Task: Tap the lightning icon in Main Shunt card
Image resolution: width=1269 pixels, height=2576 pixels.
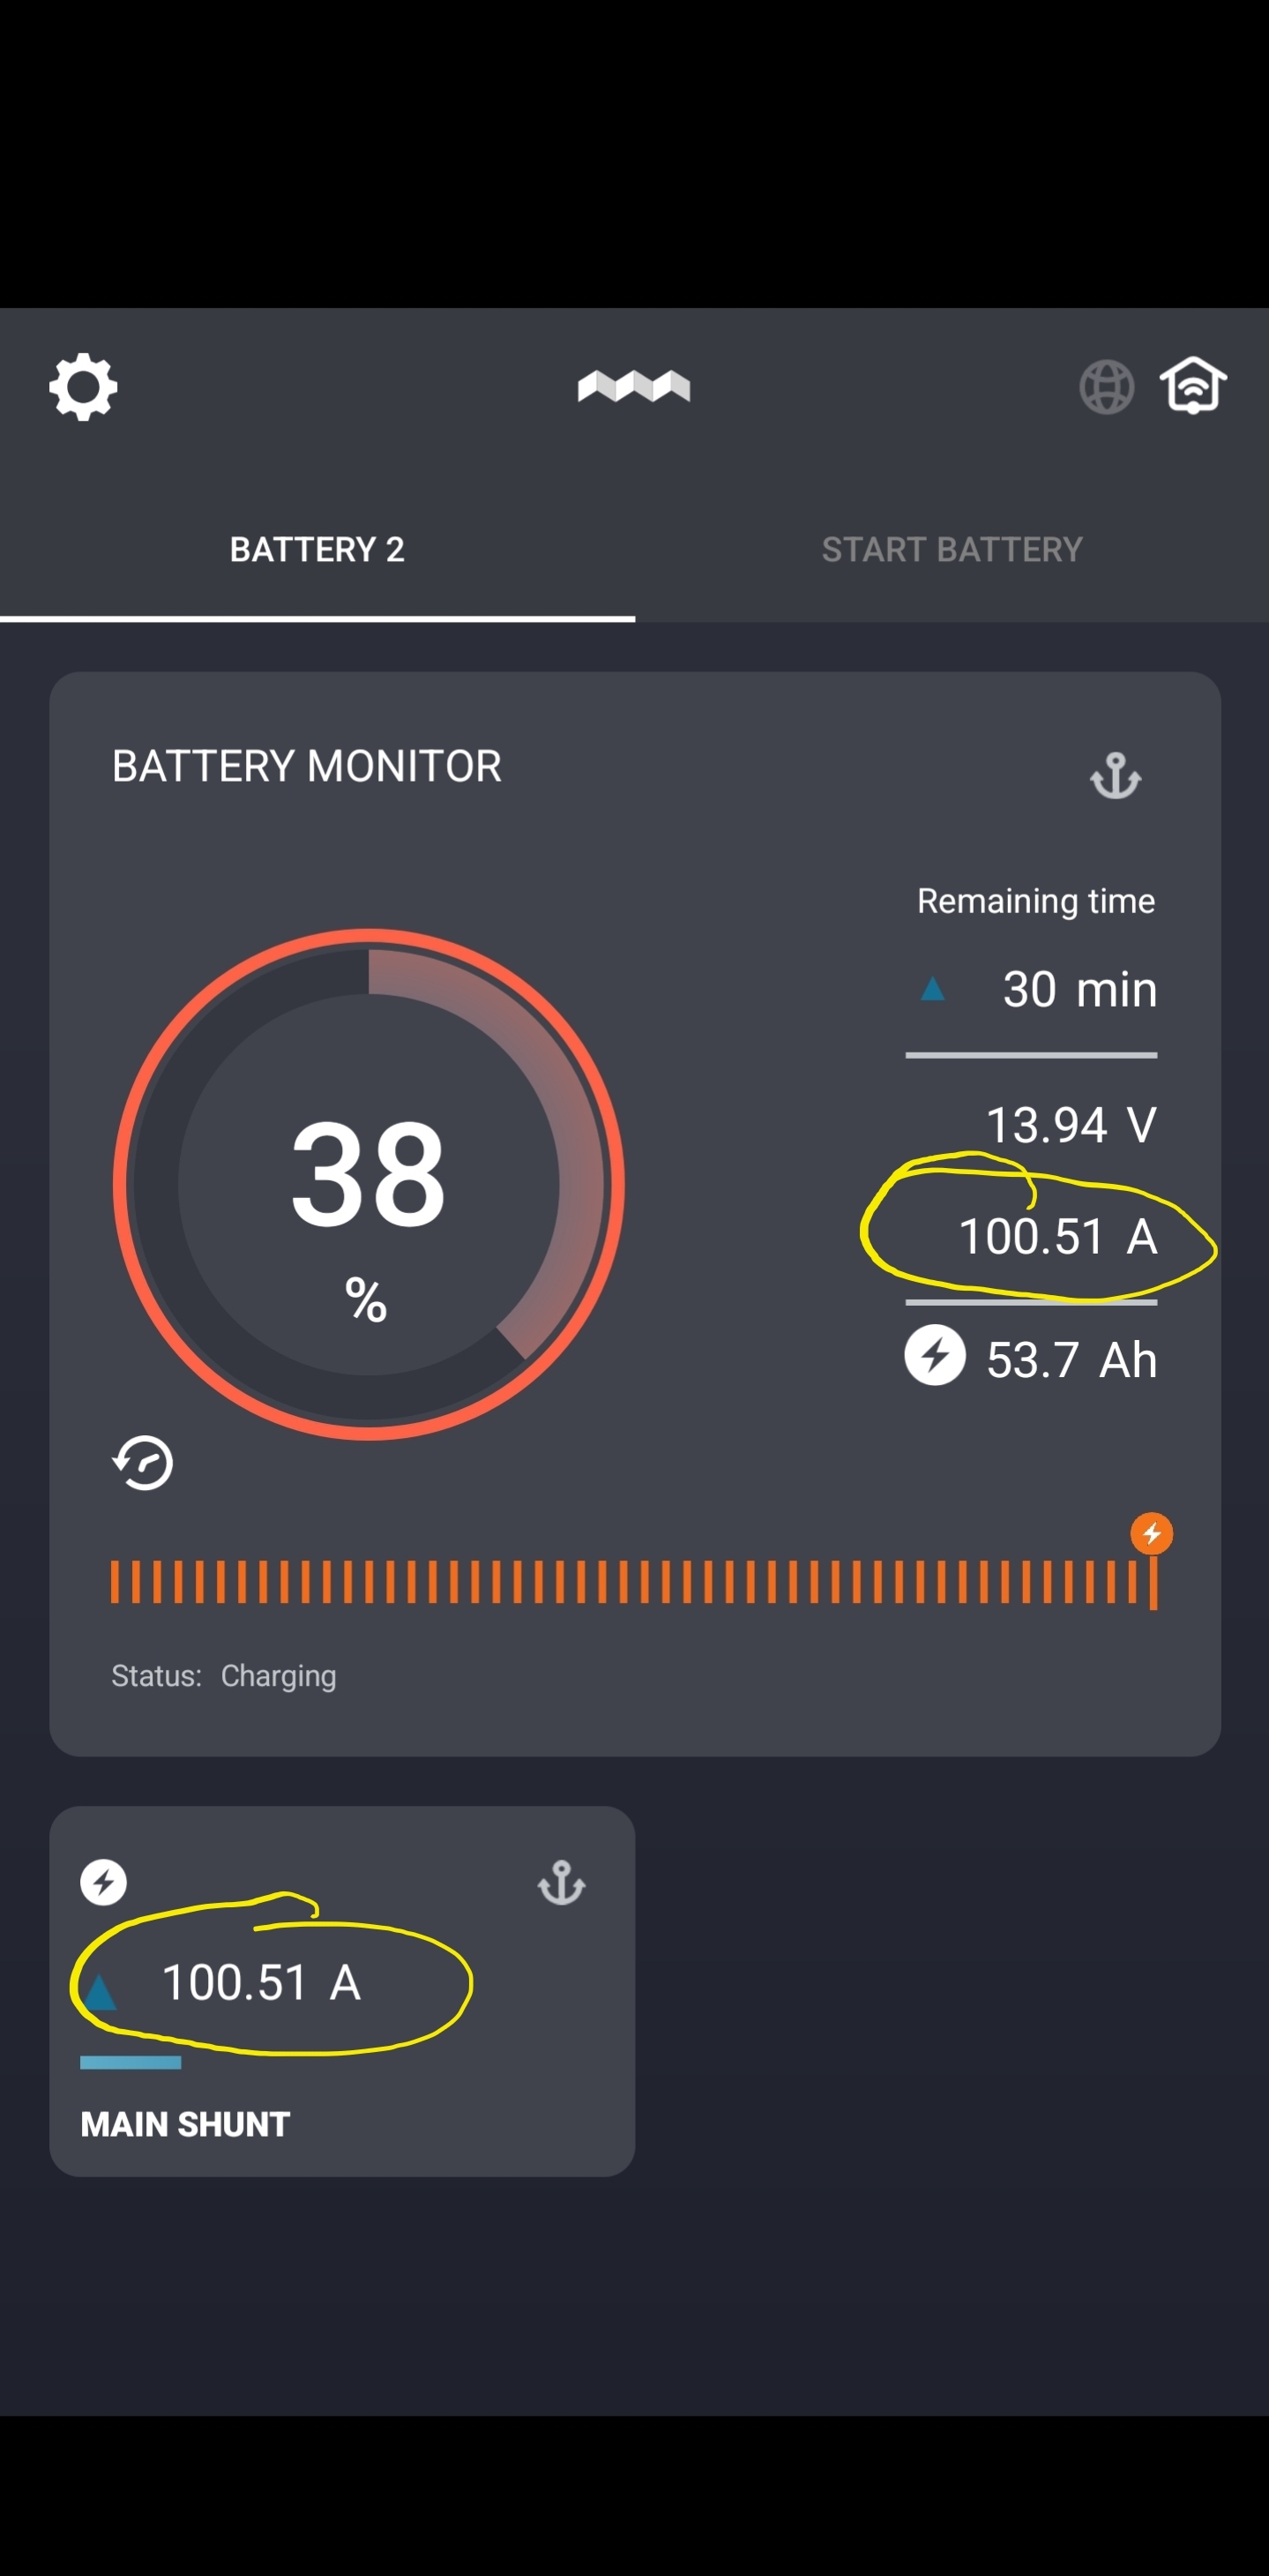Action: tap(104, 1882)
